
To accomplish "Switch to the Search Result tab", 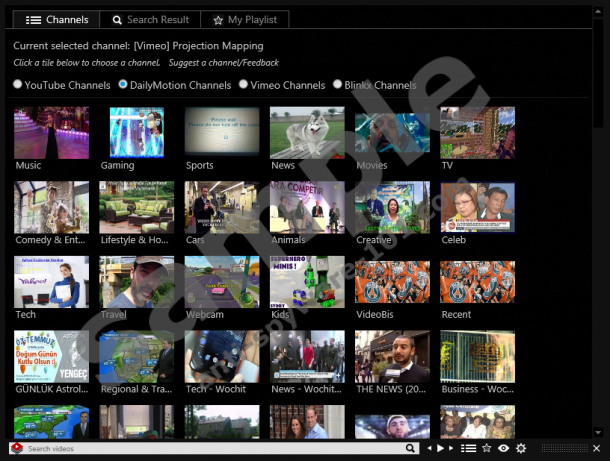I will [148, 20].
